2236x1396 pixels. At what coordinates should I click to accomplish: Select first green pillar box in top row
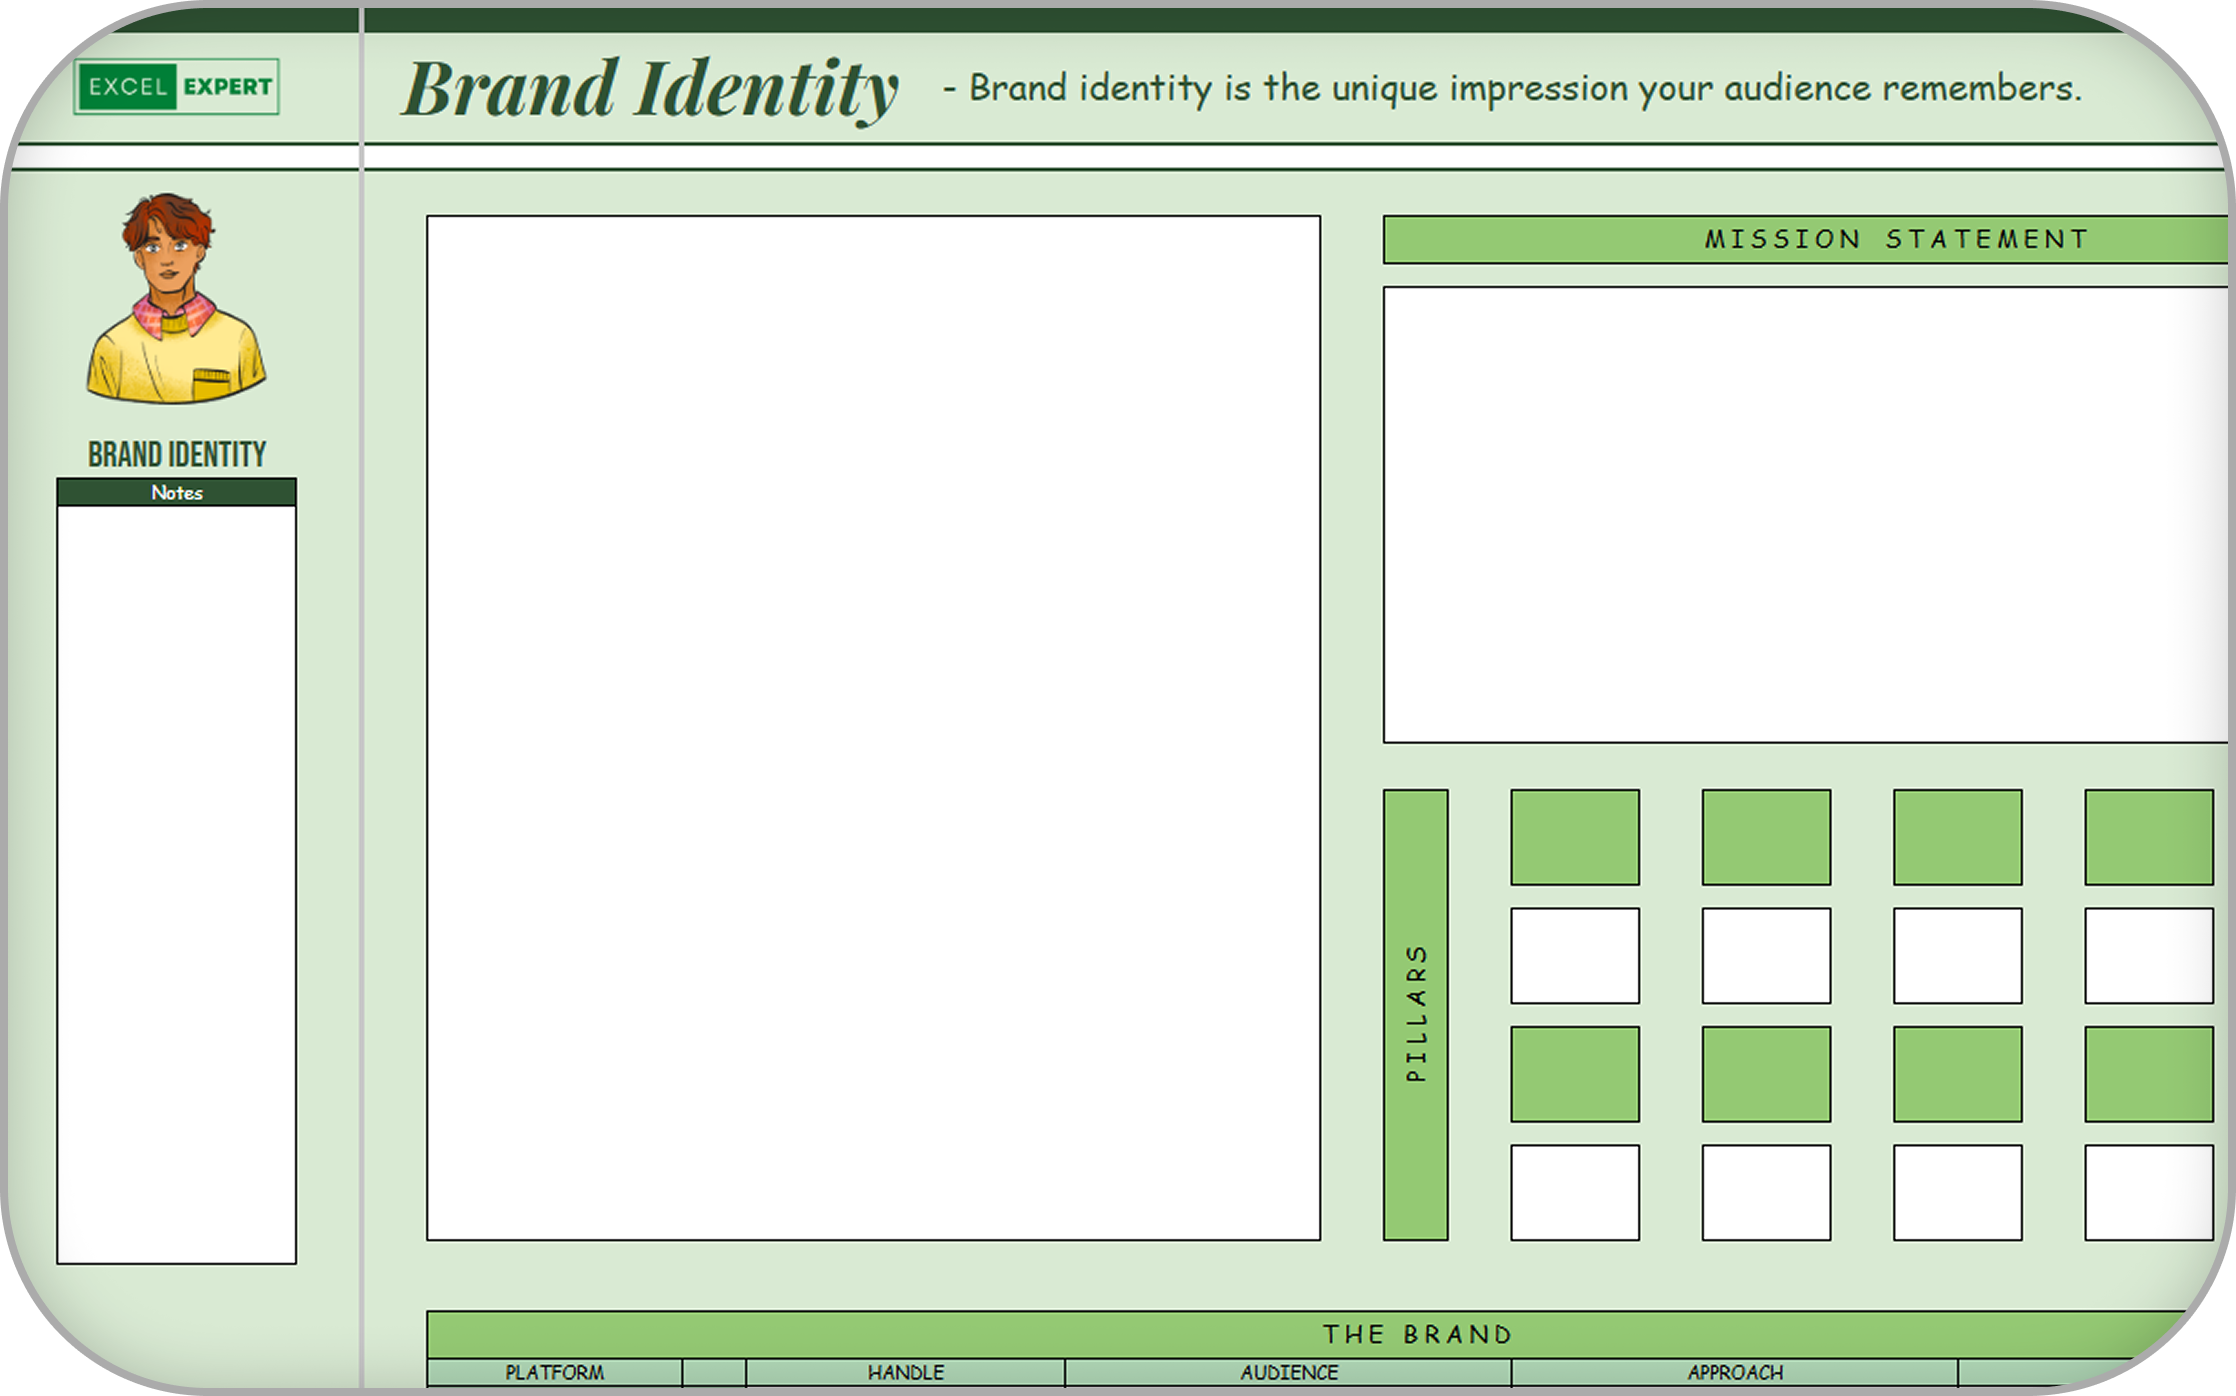pos(1574,837)
